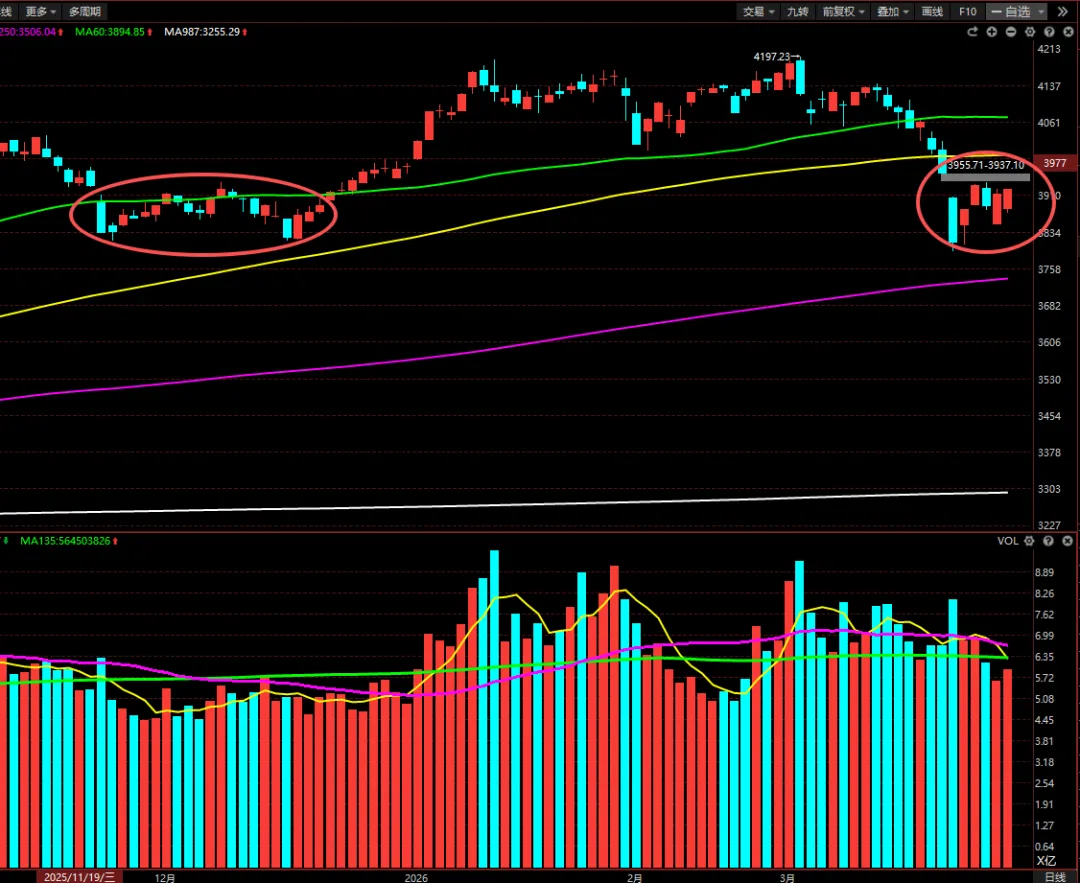Open the 自选 watchlist dropdown
The image size is (1080, 883).
pyautogui.click(x=1017, y=12)
